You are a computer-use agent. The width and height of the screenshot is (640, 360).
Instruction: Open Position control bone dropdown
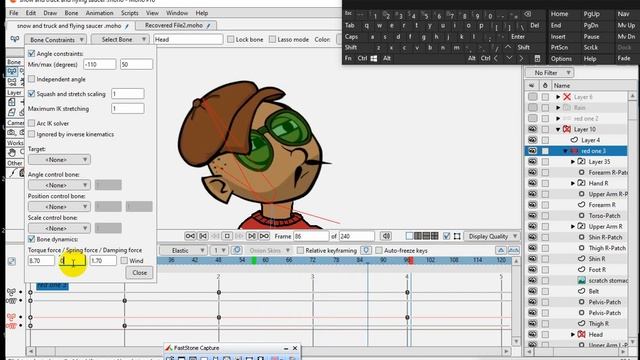tap(59, 207)
